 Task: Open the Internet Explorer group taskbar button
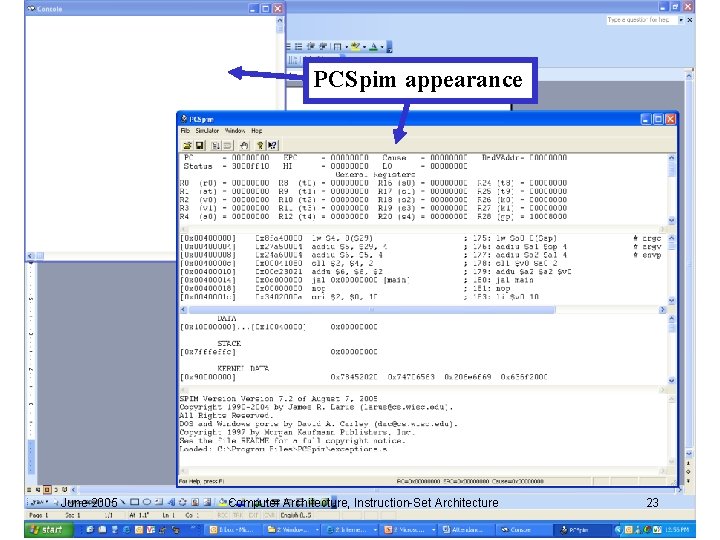tap(347, 530)
